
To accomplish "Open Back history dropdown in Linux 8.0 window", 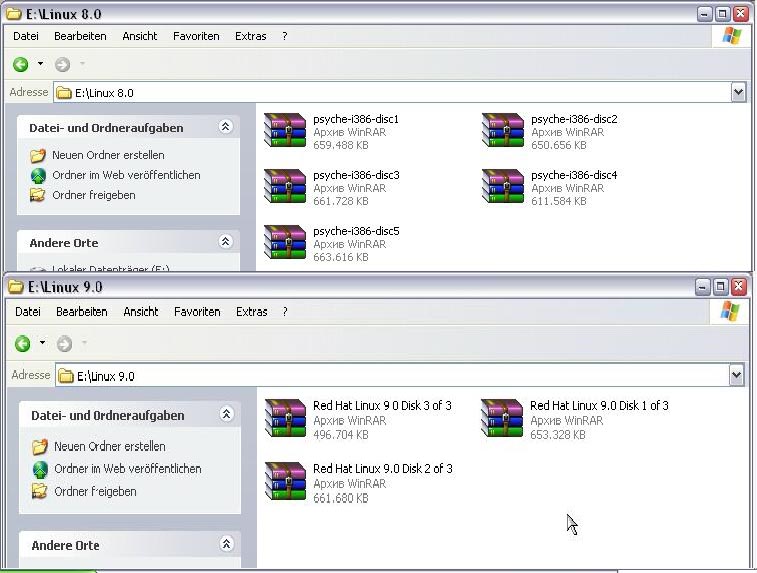I will [x=41, y=63].
